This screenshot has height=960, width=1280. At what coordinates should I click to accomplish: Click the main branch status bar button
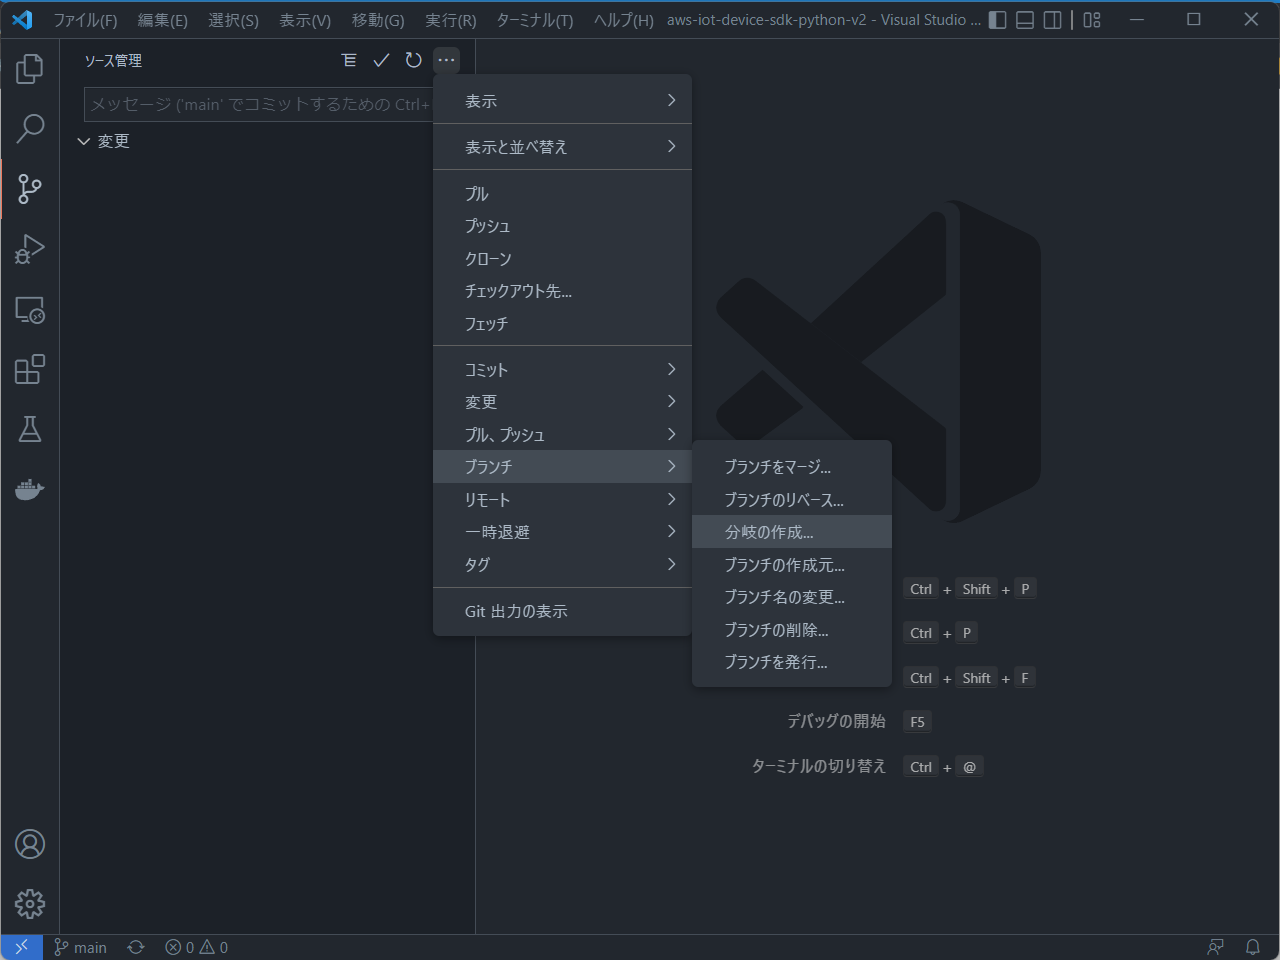pos(80,947)
